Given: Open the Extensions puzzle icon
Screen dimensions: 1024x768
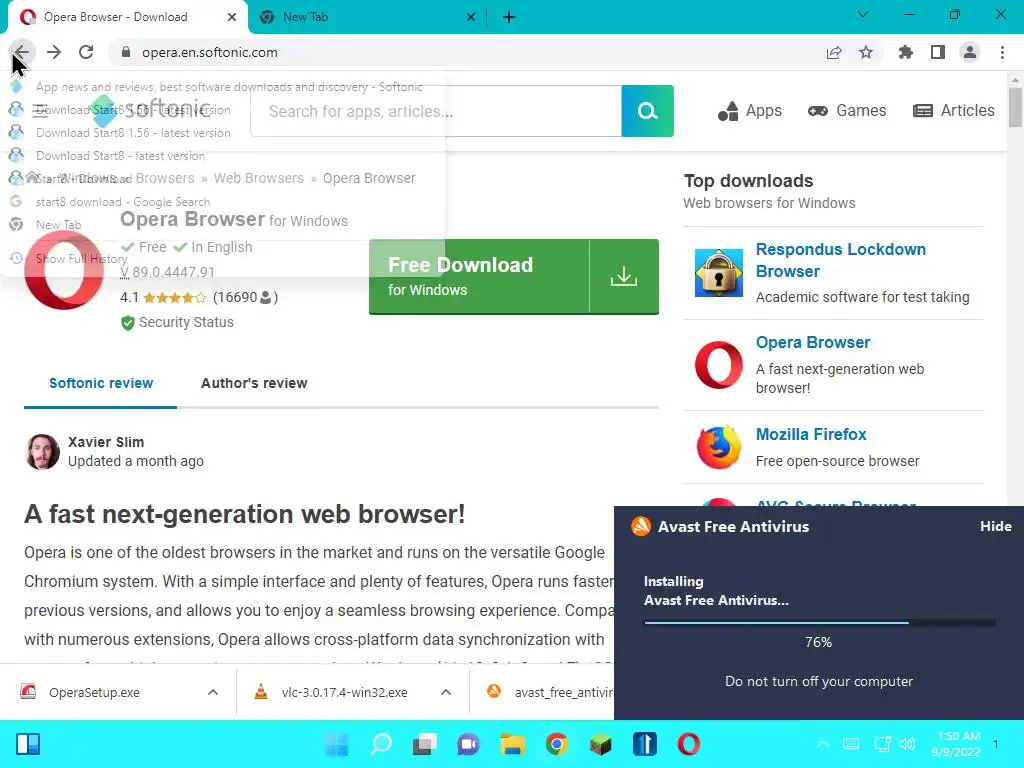Looking at the screenshot, I should pyautogui.click(x=906, y=52).
